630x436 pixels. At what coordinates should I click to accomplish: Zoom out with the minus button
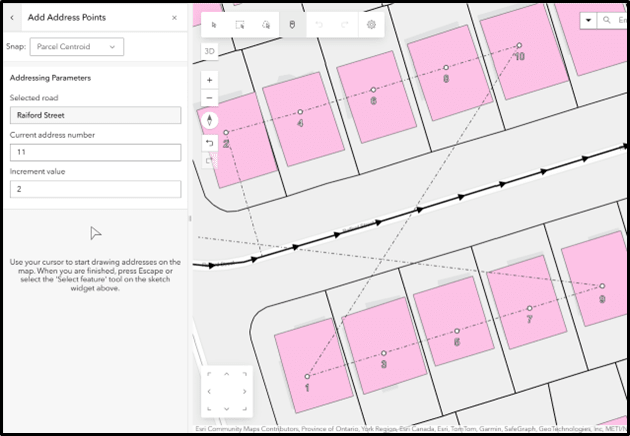pos(209,98)
